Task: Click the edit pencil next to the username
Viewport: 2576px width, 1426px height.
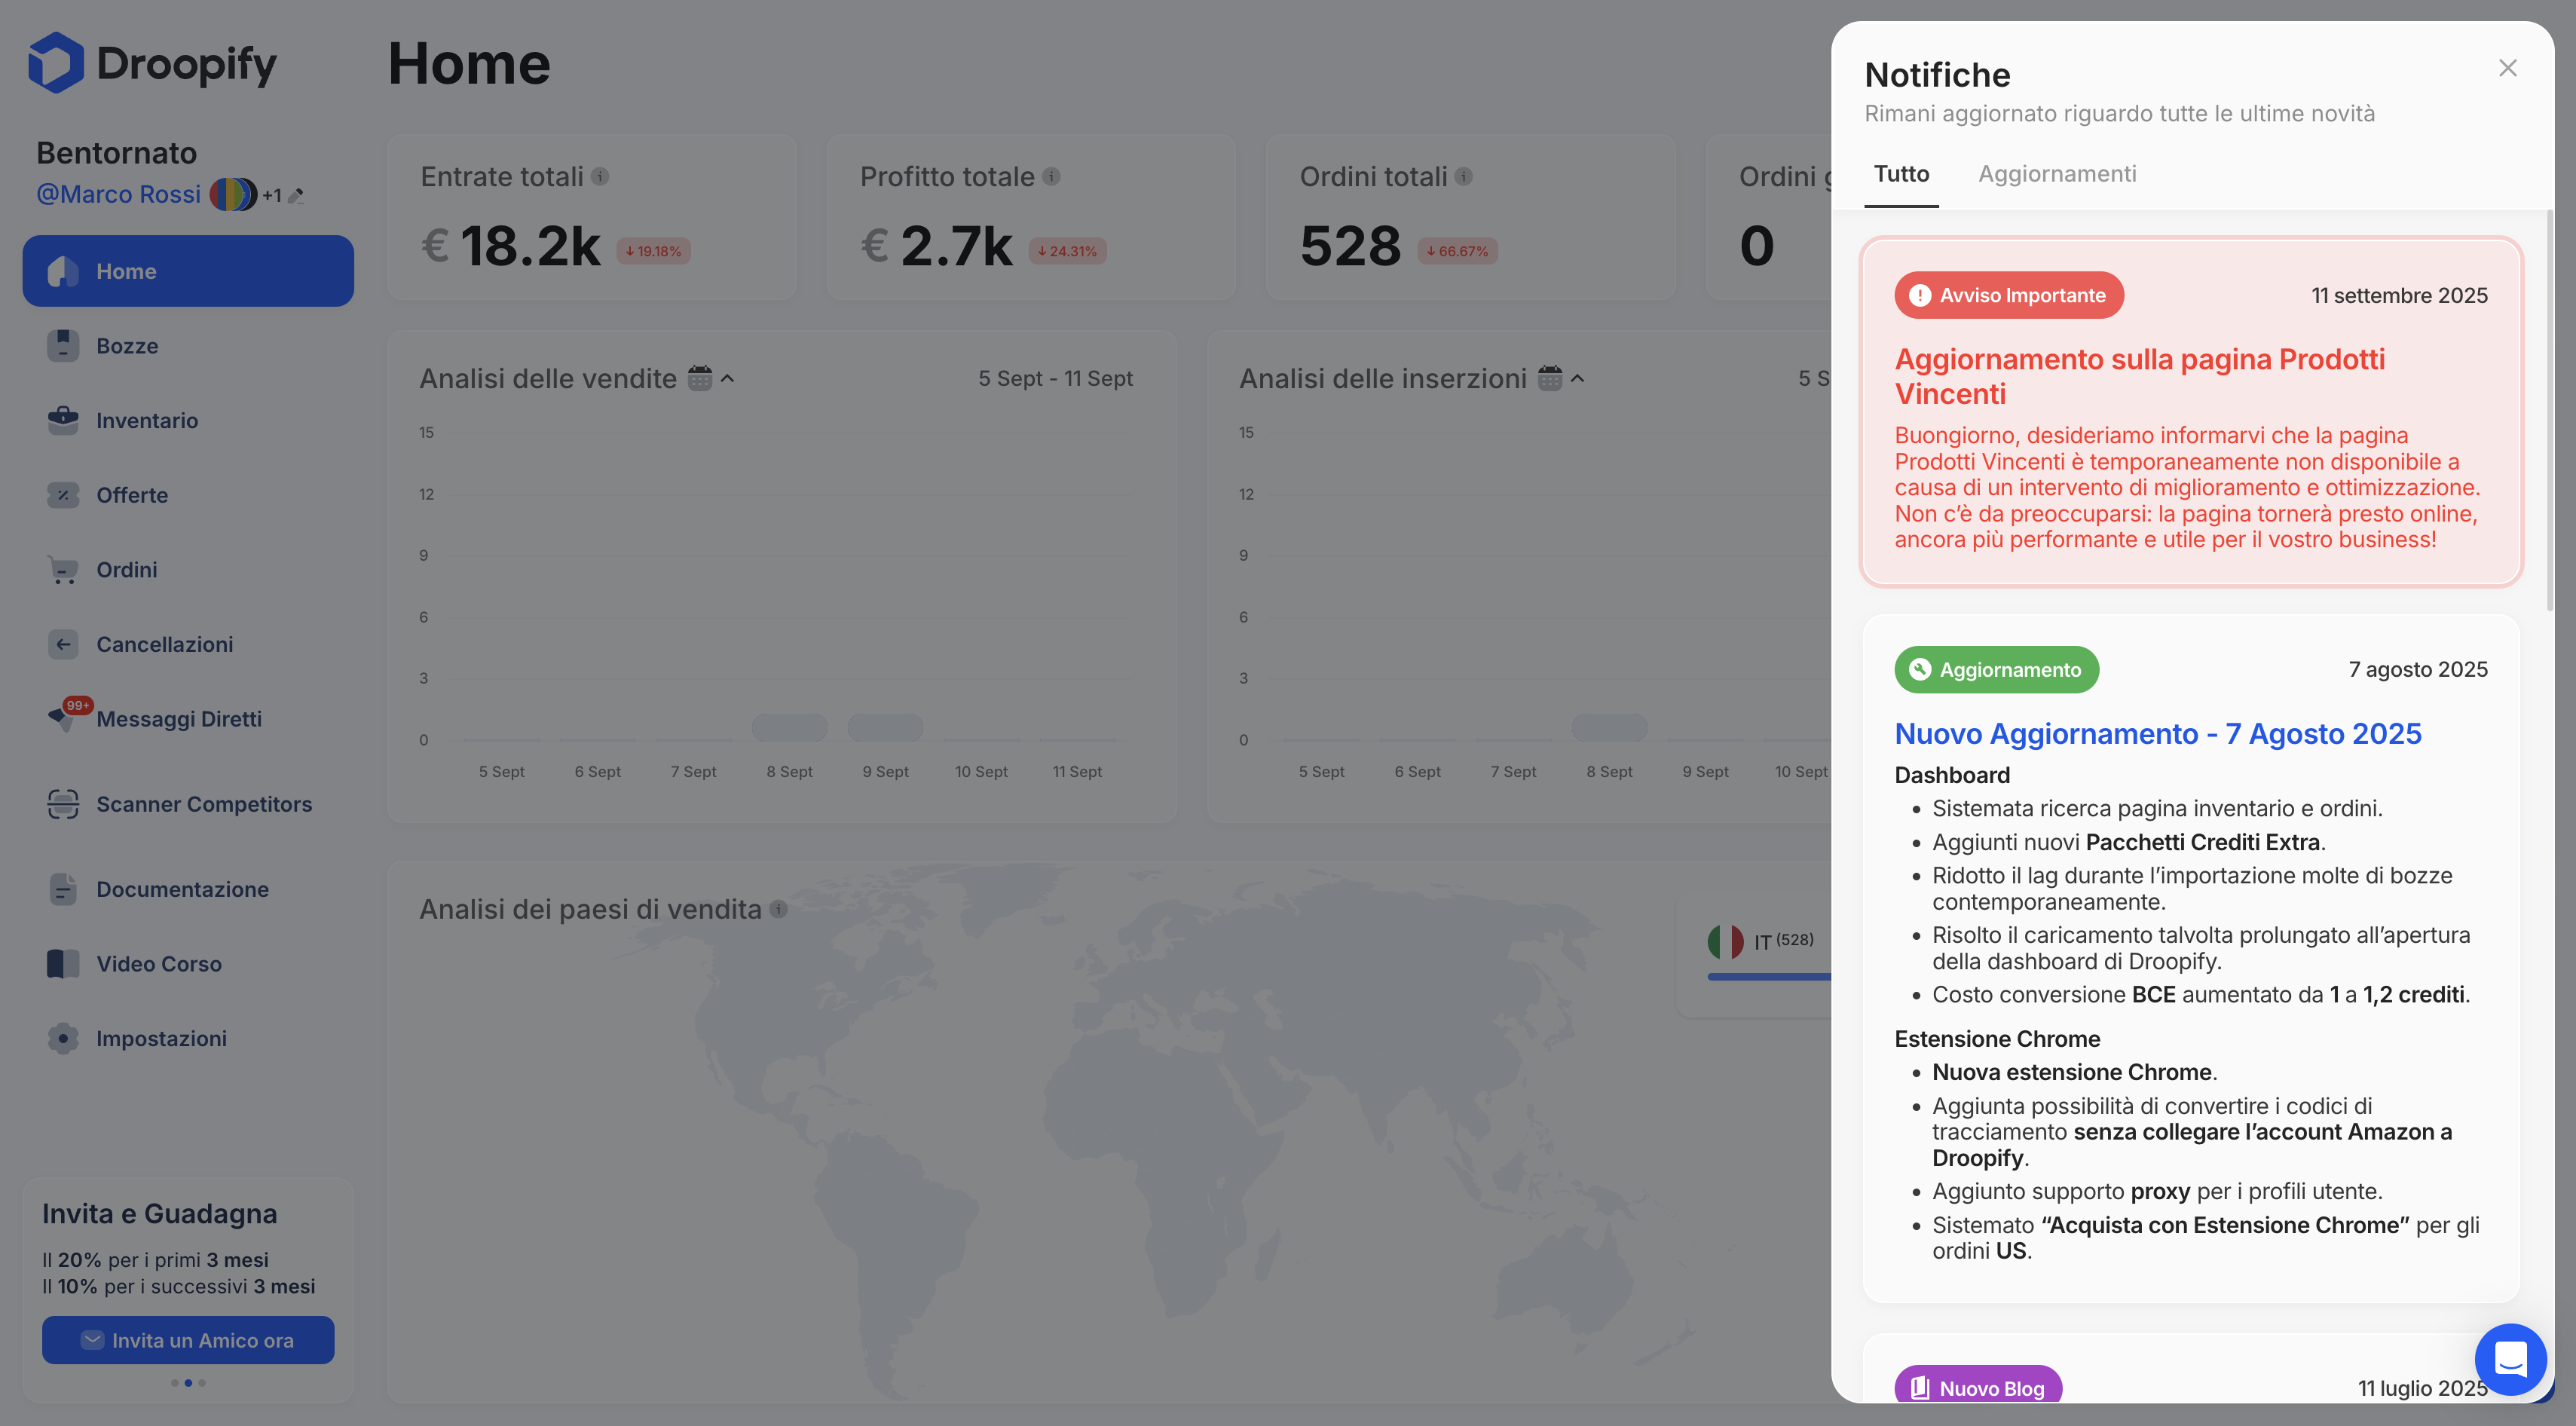Action: click(x=296, y=196)
